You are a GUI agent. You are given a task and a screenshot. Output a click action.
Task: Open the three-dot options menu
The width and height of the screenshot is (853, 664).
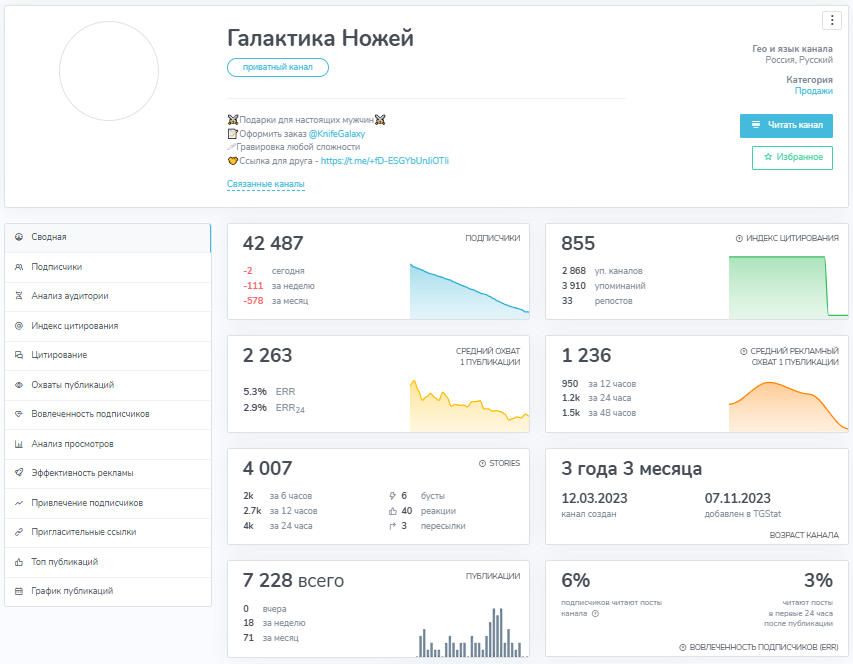coord(832,21)
